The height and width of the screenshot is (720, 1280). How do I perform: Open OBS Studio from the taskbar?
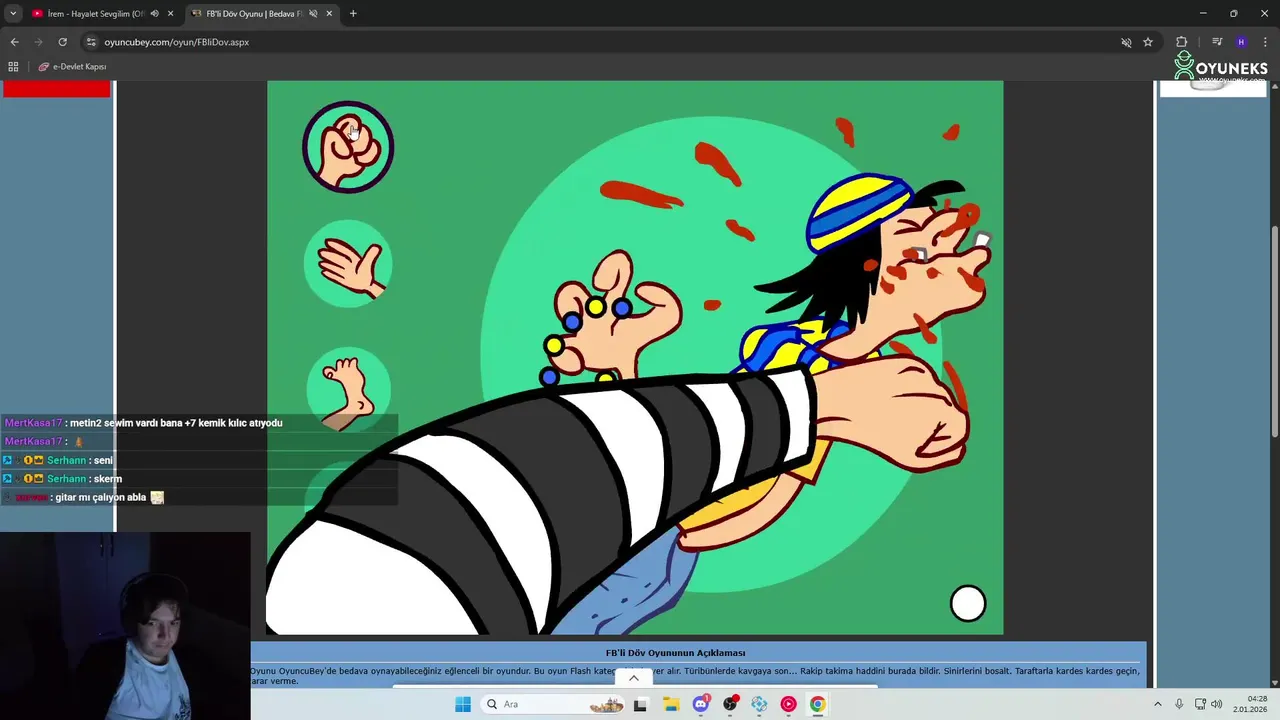(730, 704)
